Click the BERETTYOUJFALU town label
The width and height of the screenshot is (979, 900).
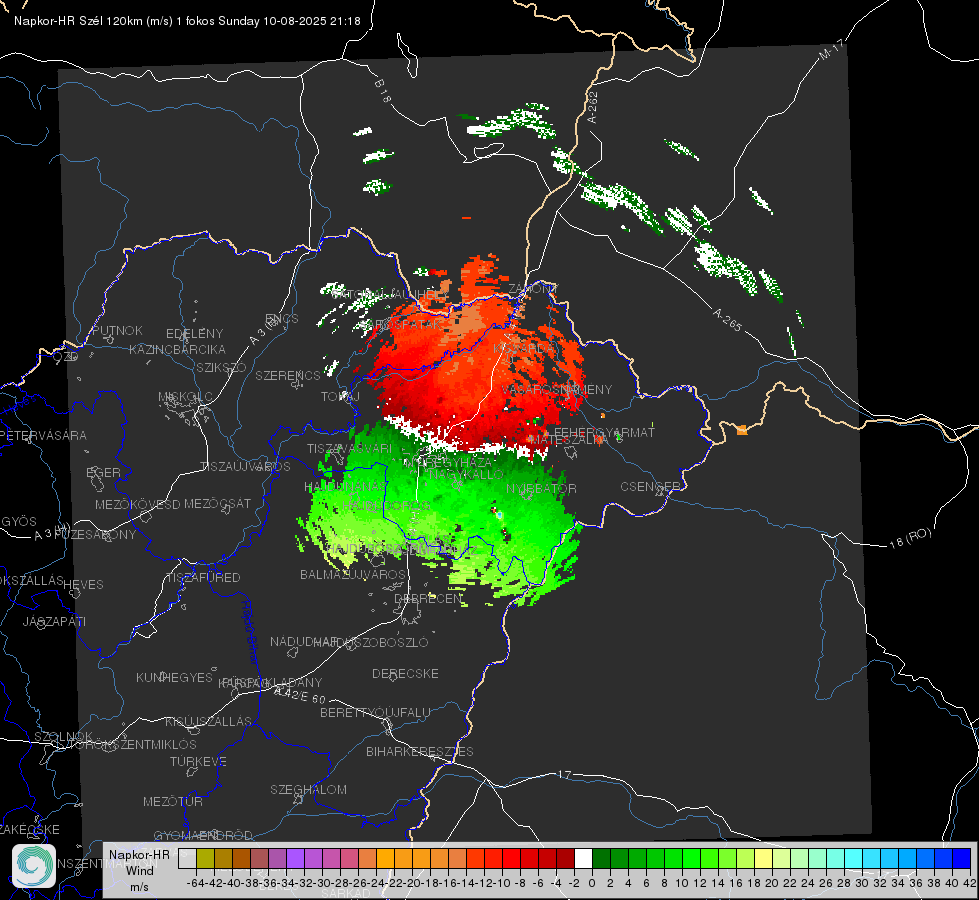click(375, 713)
